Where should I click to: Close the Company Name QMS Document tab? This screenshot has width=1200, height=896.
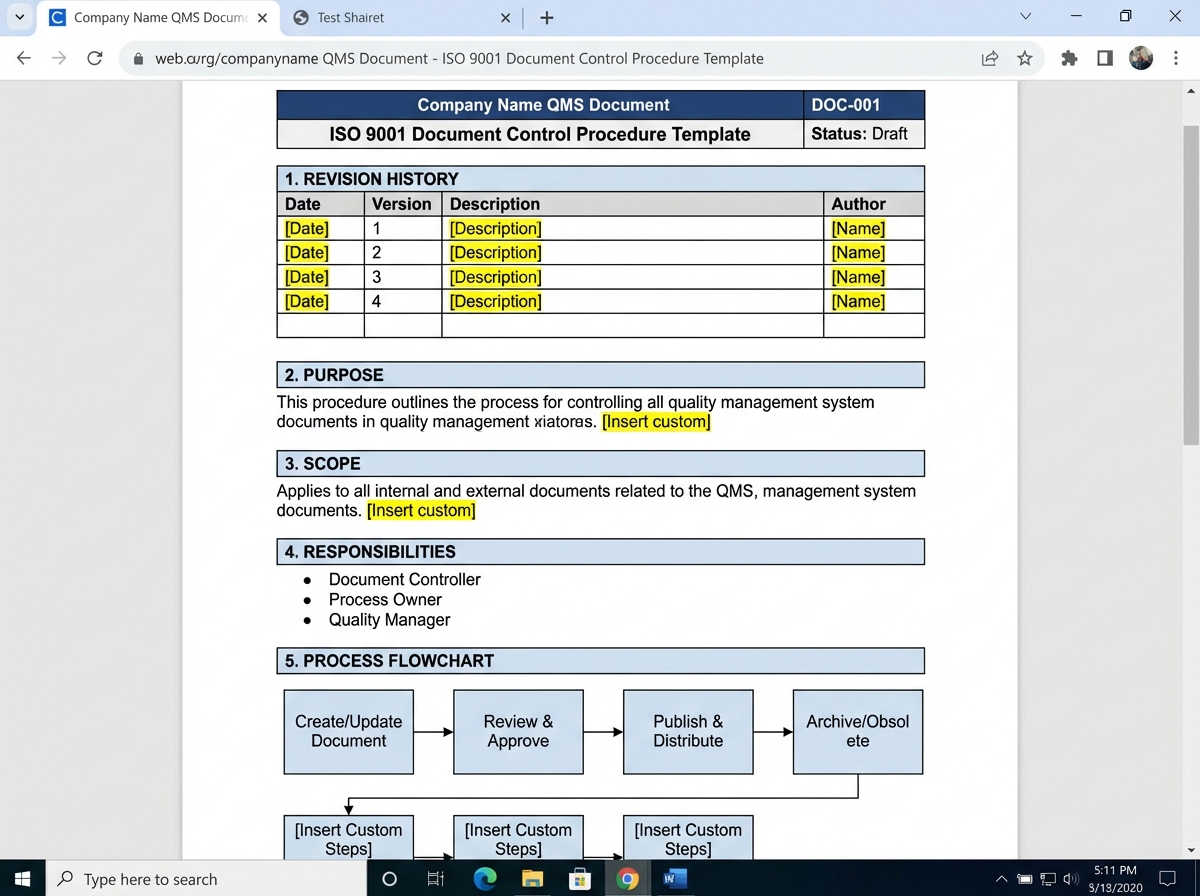pyautogui.click(x=262, y=18)
